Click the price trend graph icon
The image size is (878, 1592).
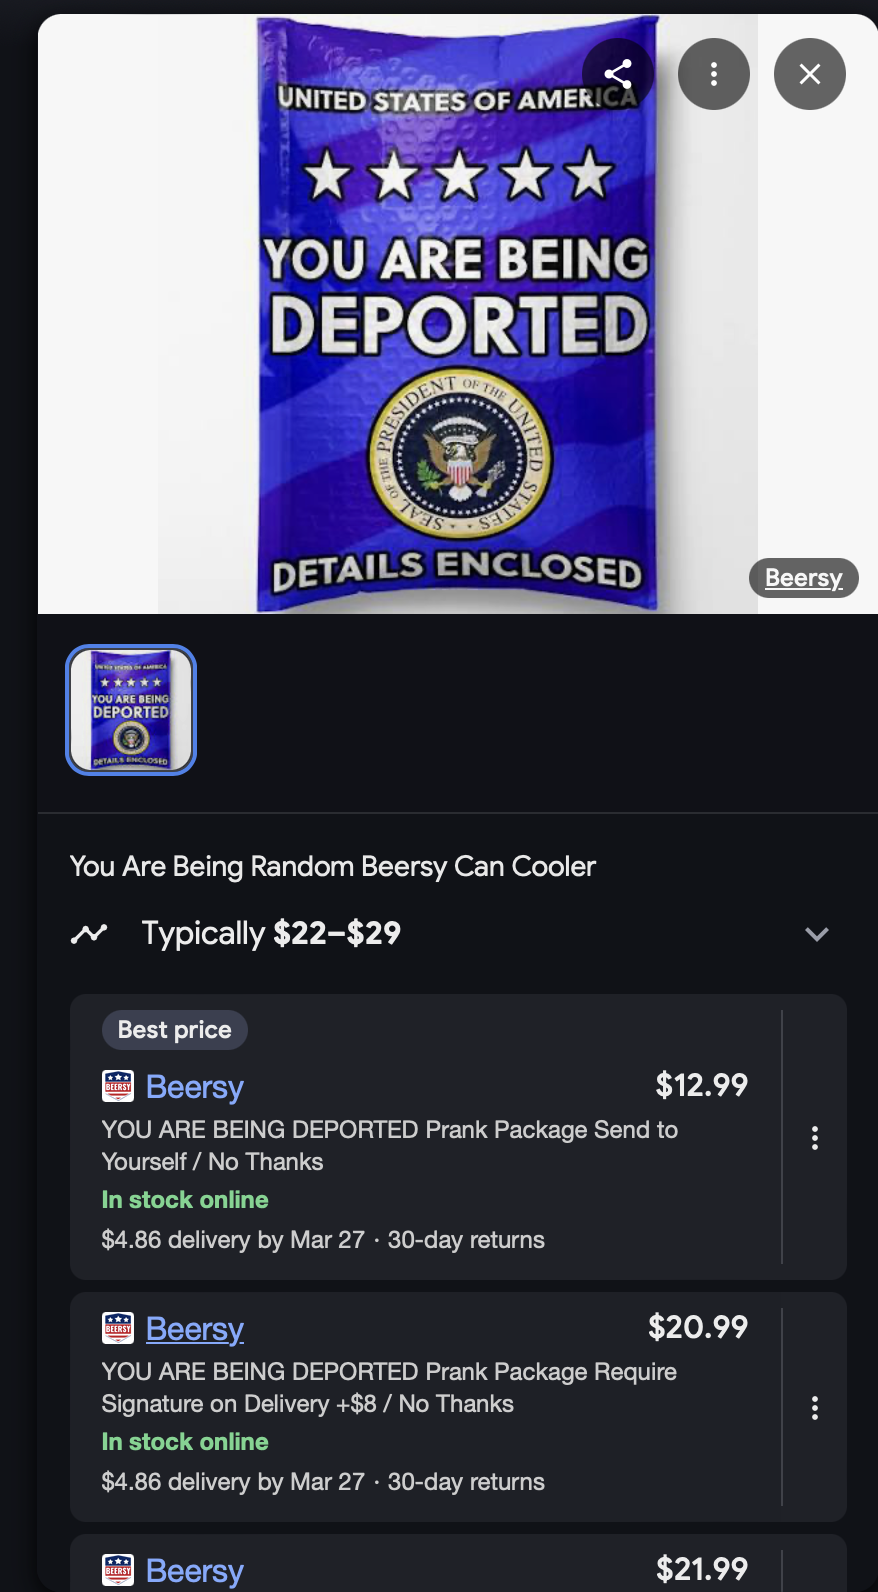(89, 934)
